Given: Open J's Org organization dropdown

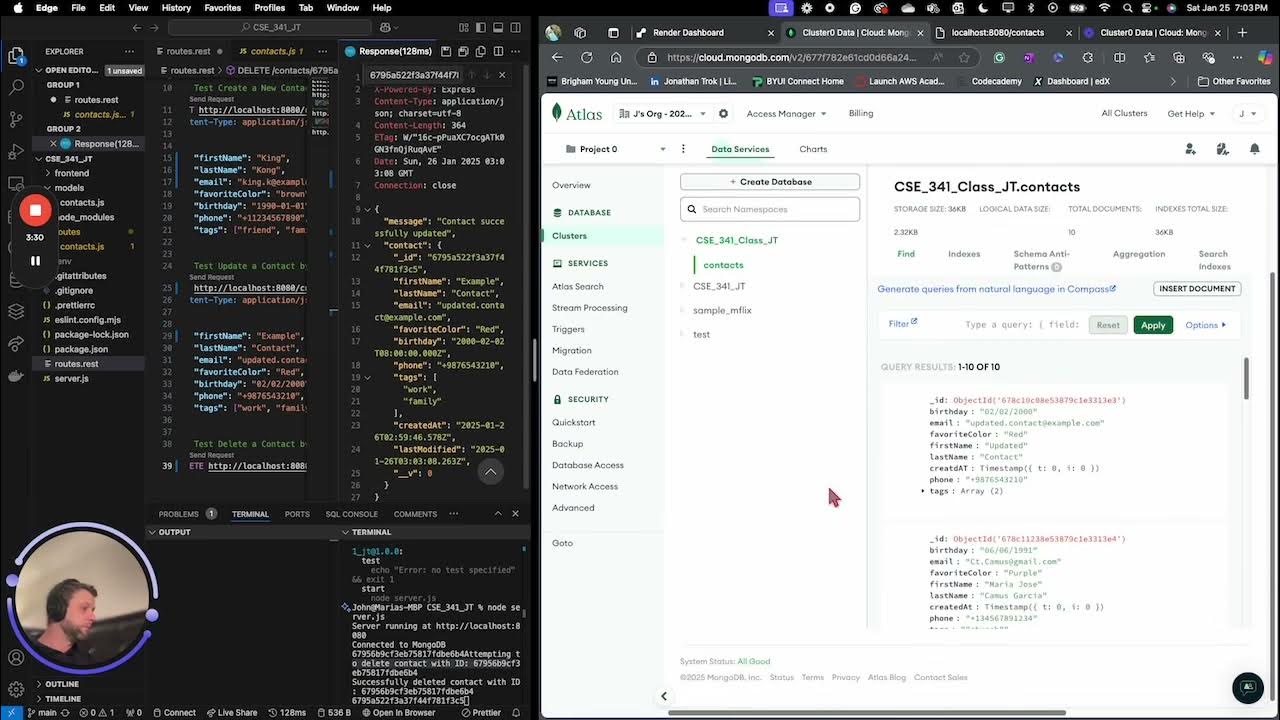Looking at the screenshot, I should click(661, 113).
